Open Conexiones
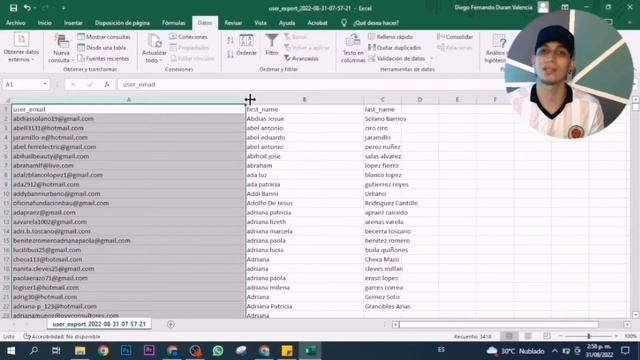Image resolution: width=640 pixels, height=360 pixels. pos(188,37)
